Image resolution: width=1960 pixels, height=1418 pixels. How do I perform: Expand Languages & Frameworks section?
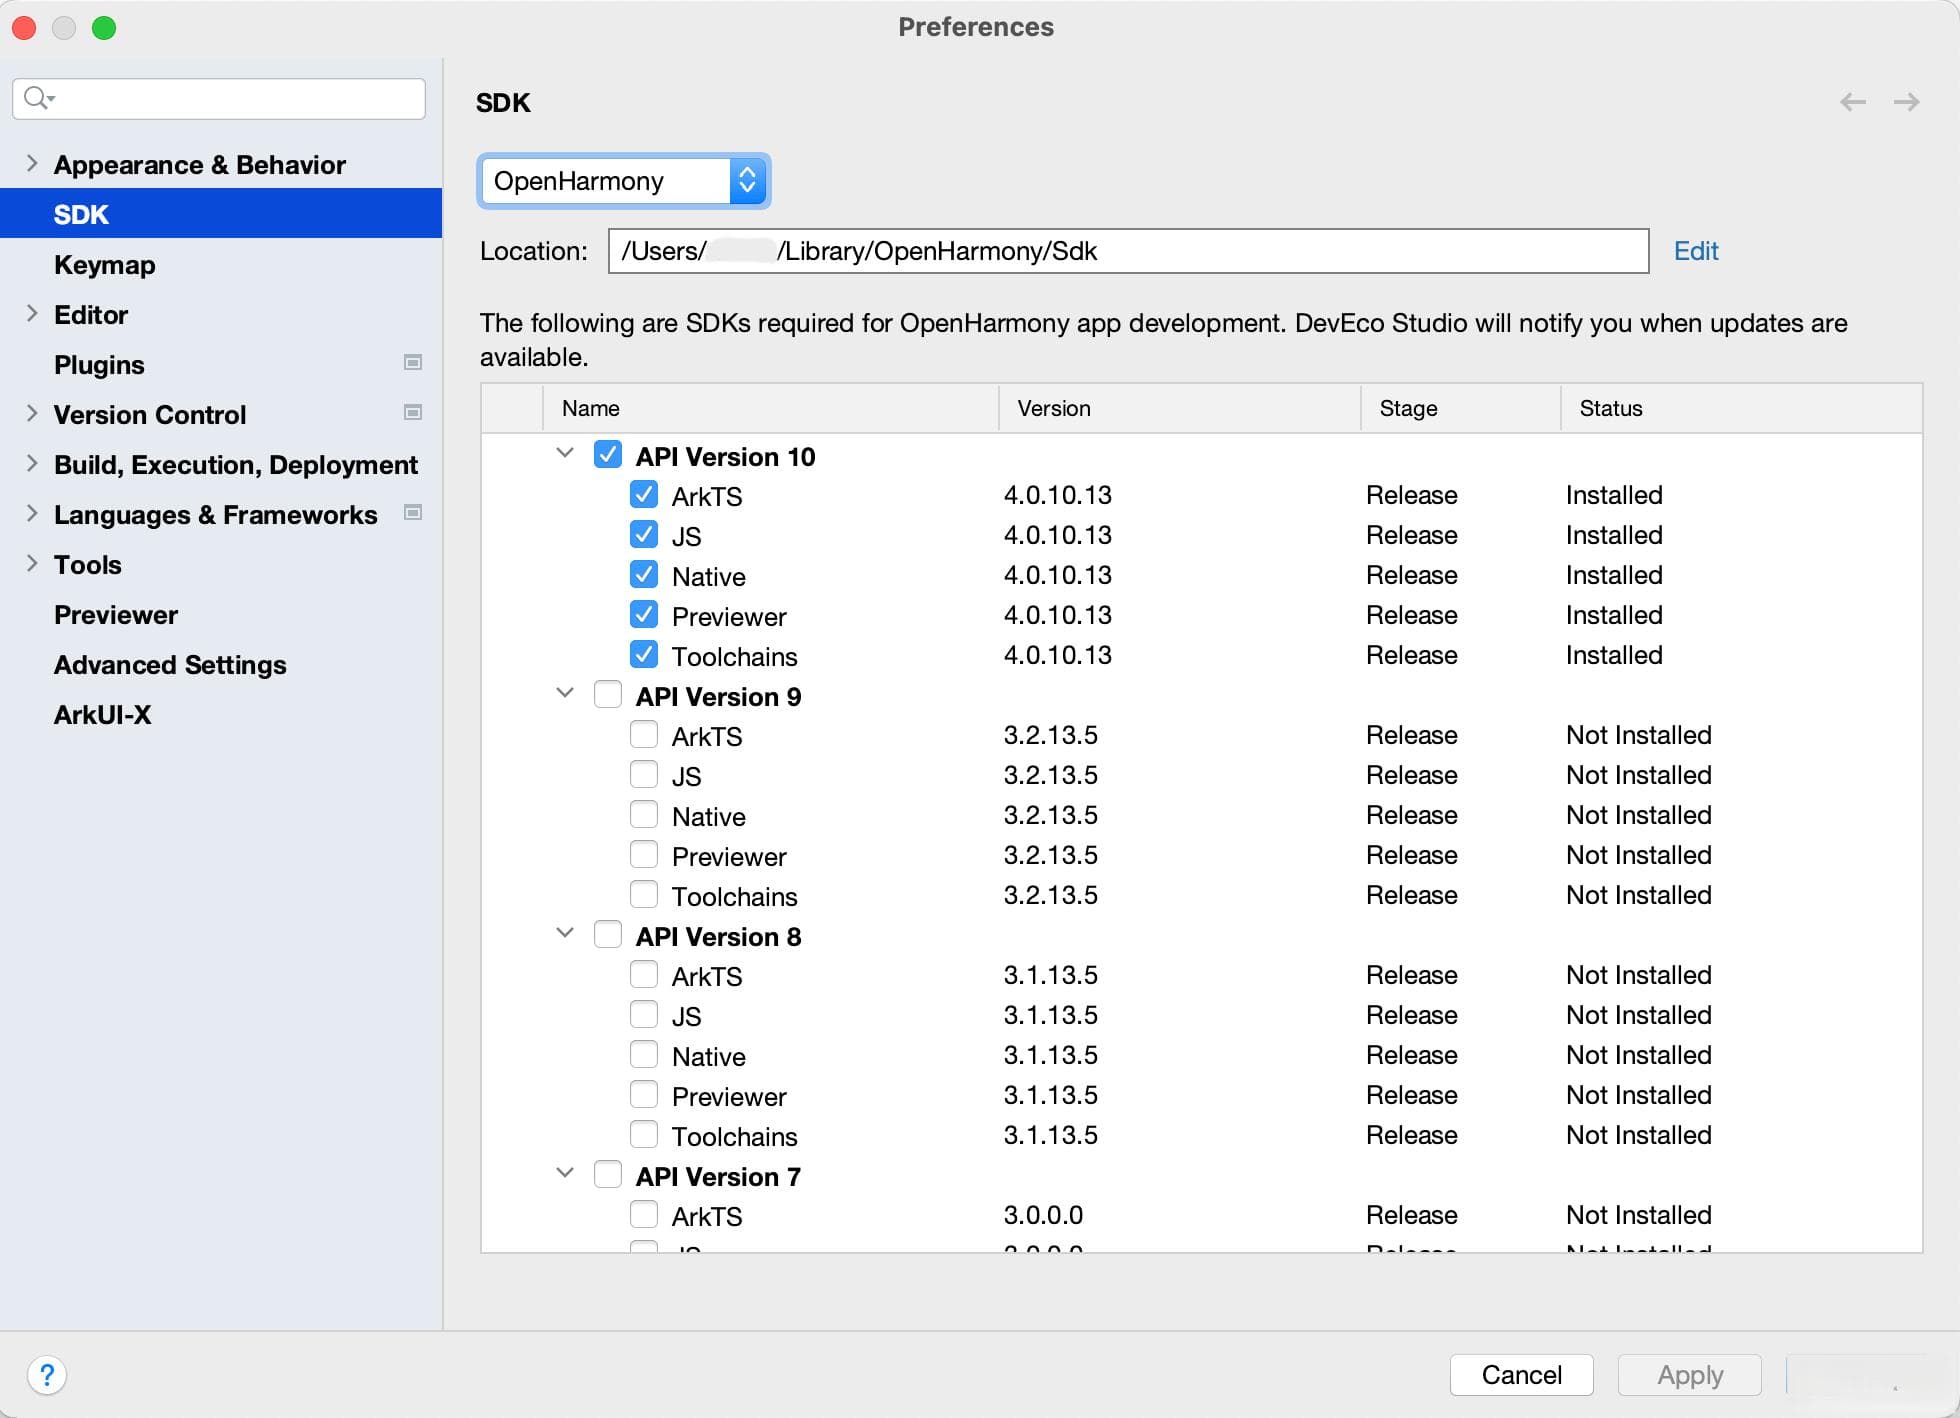32,513
